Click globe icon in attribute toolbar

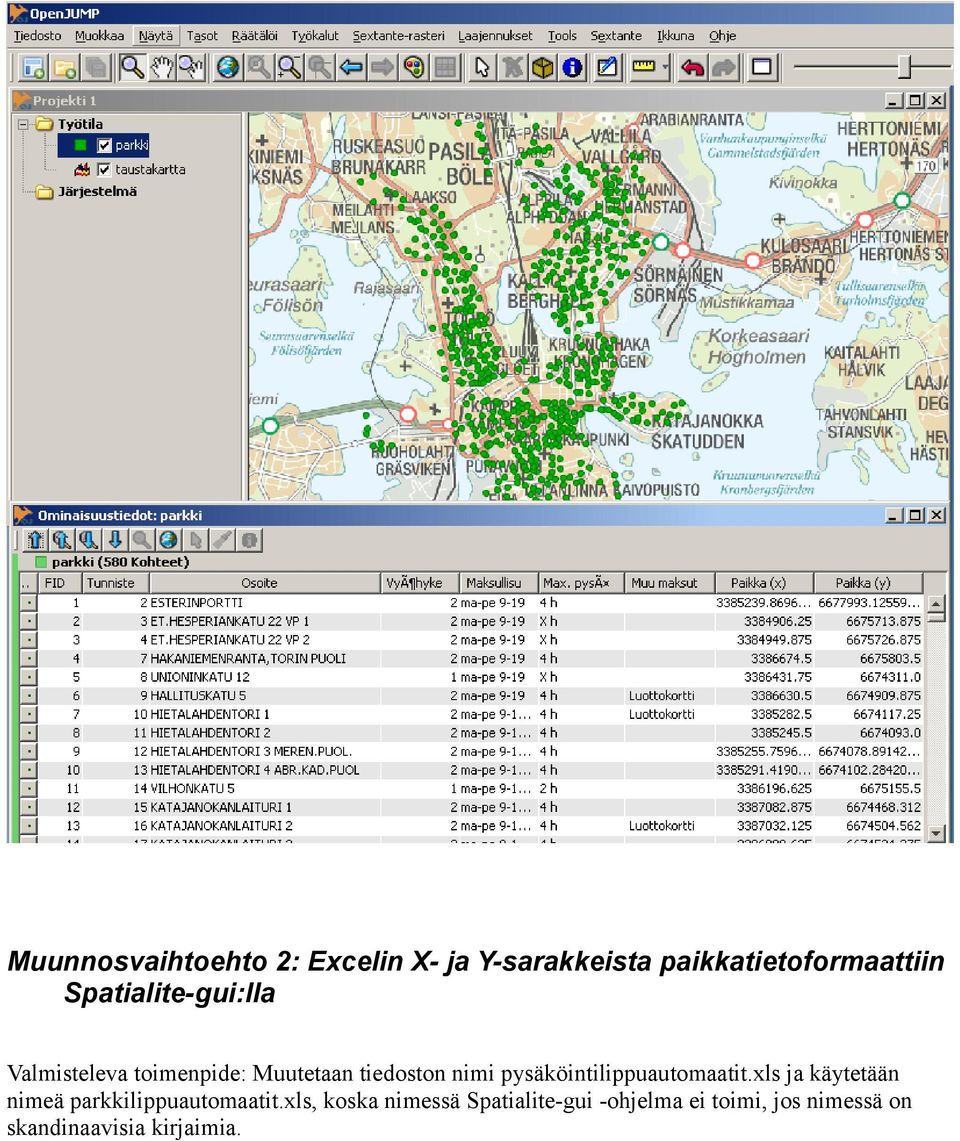(x=168, y=540)
